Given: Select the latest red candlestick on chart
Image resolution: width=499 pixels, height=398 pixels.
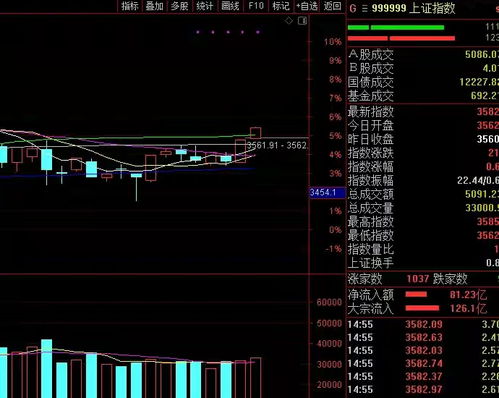Looking at the screenshot, I should (256, 133).
